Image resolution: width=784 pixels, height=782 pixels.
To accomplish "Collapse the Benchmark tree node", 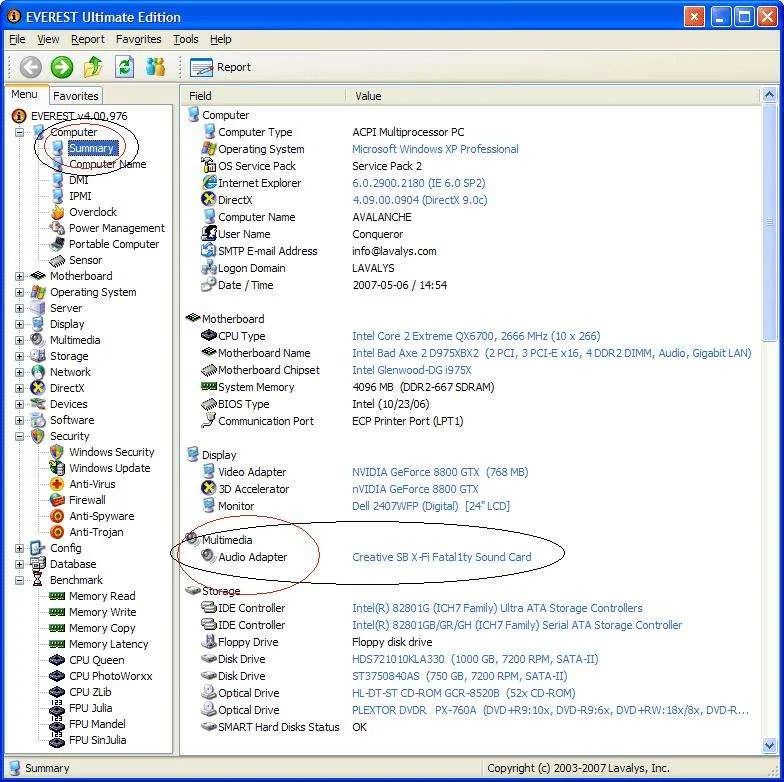I will pos(19,580).
